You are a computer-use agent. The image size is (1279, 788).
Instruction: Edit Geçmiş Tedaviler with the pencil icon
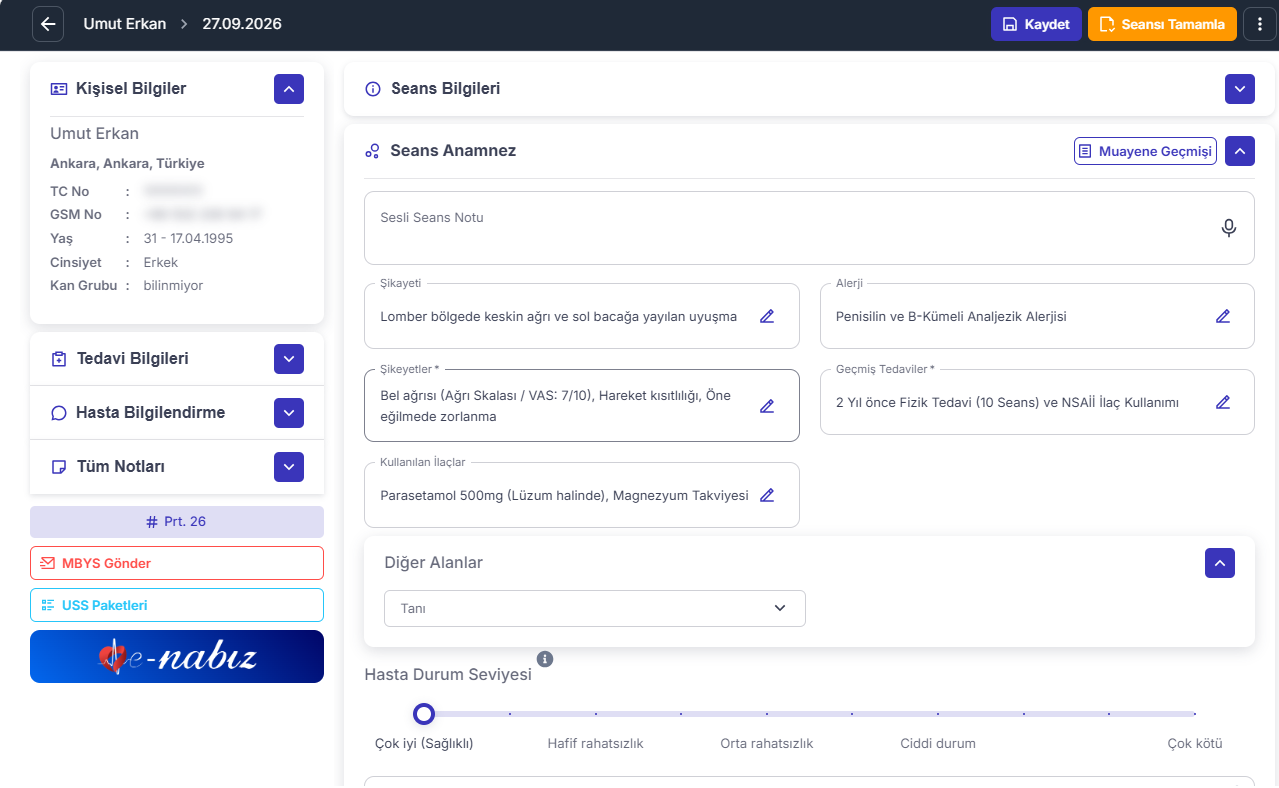click(1222, 402)
